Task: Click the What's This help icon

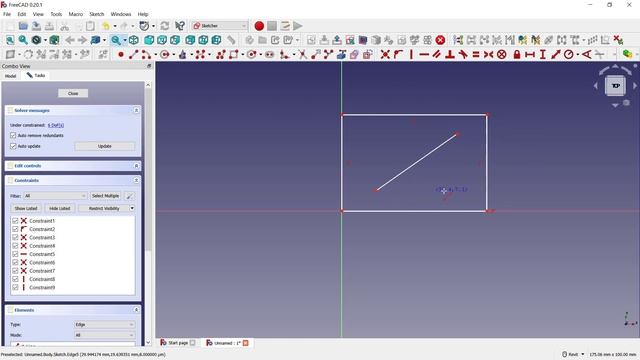Action: point(180,26)
